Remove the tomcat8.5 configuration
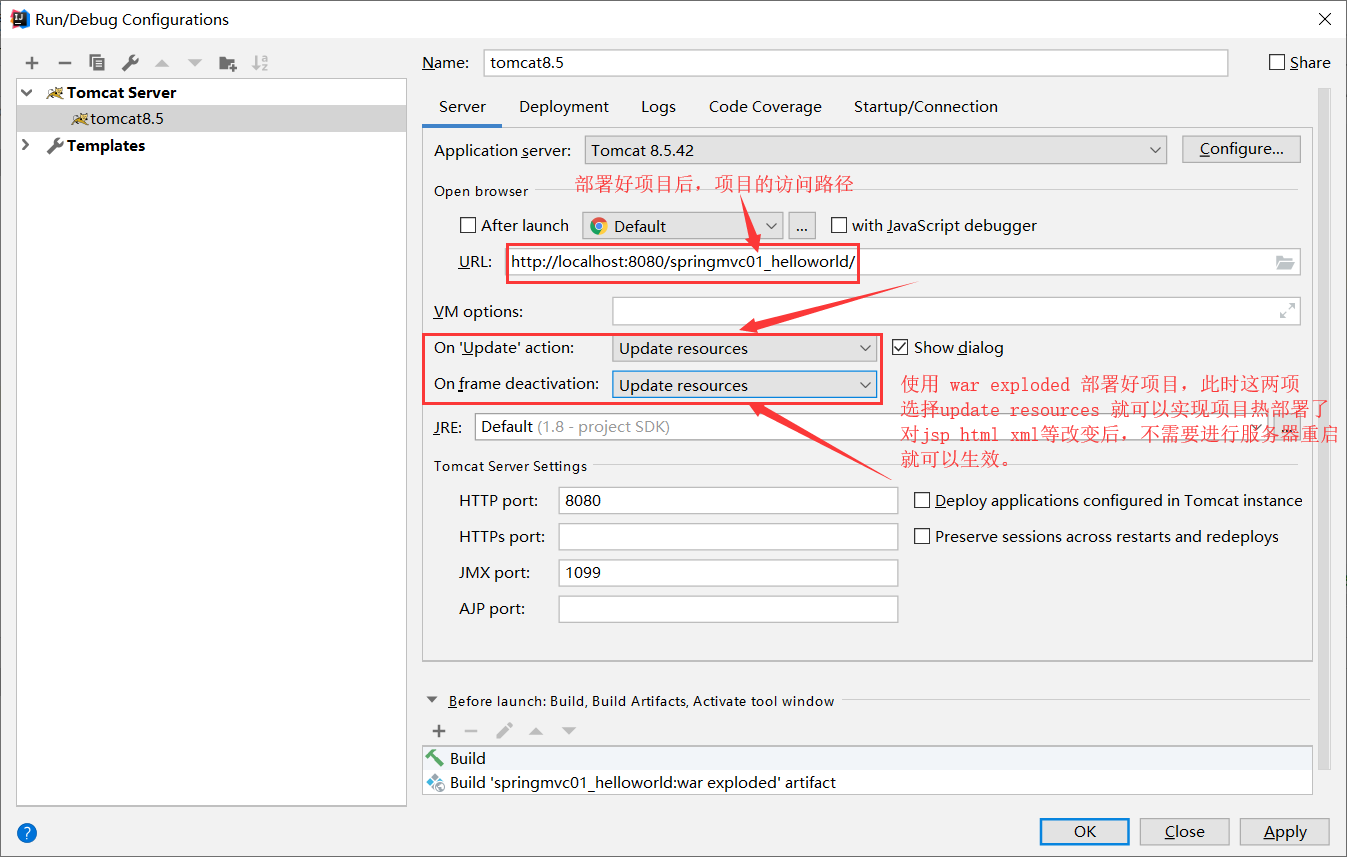This screenshot has width=1347, height=857. click(x=64, y=62)
